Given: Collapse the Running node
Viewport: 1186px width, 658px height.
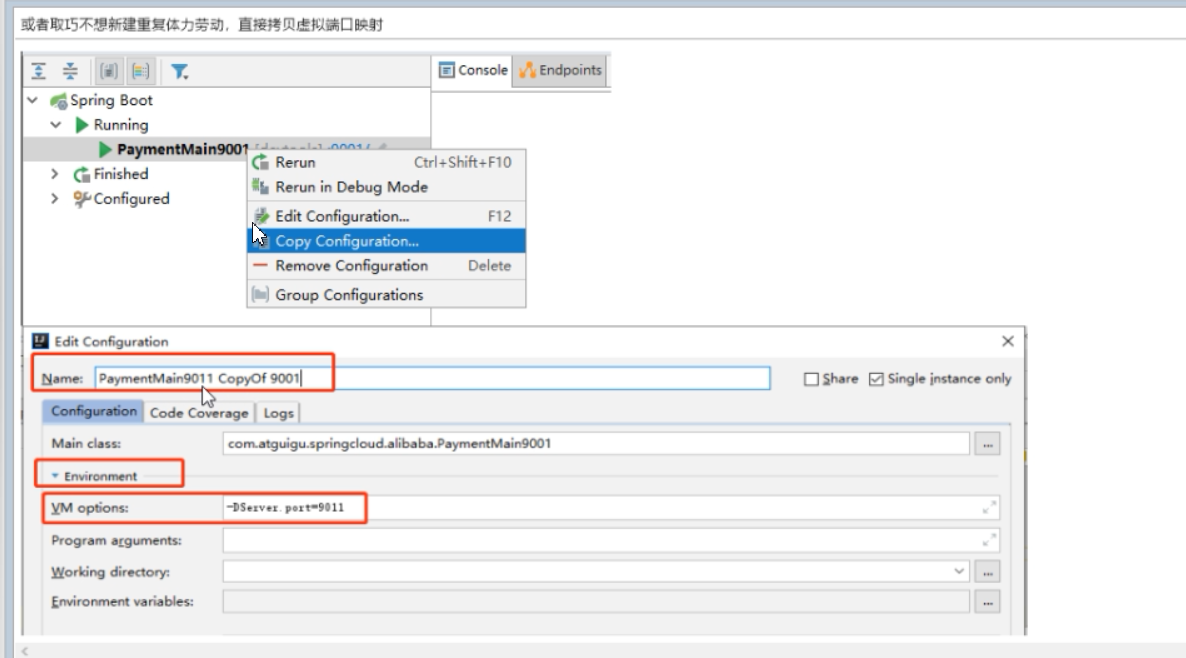Looking at the screenshot, I should 56,125.
